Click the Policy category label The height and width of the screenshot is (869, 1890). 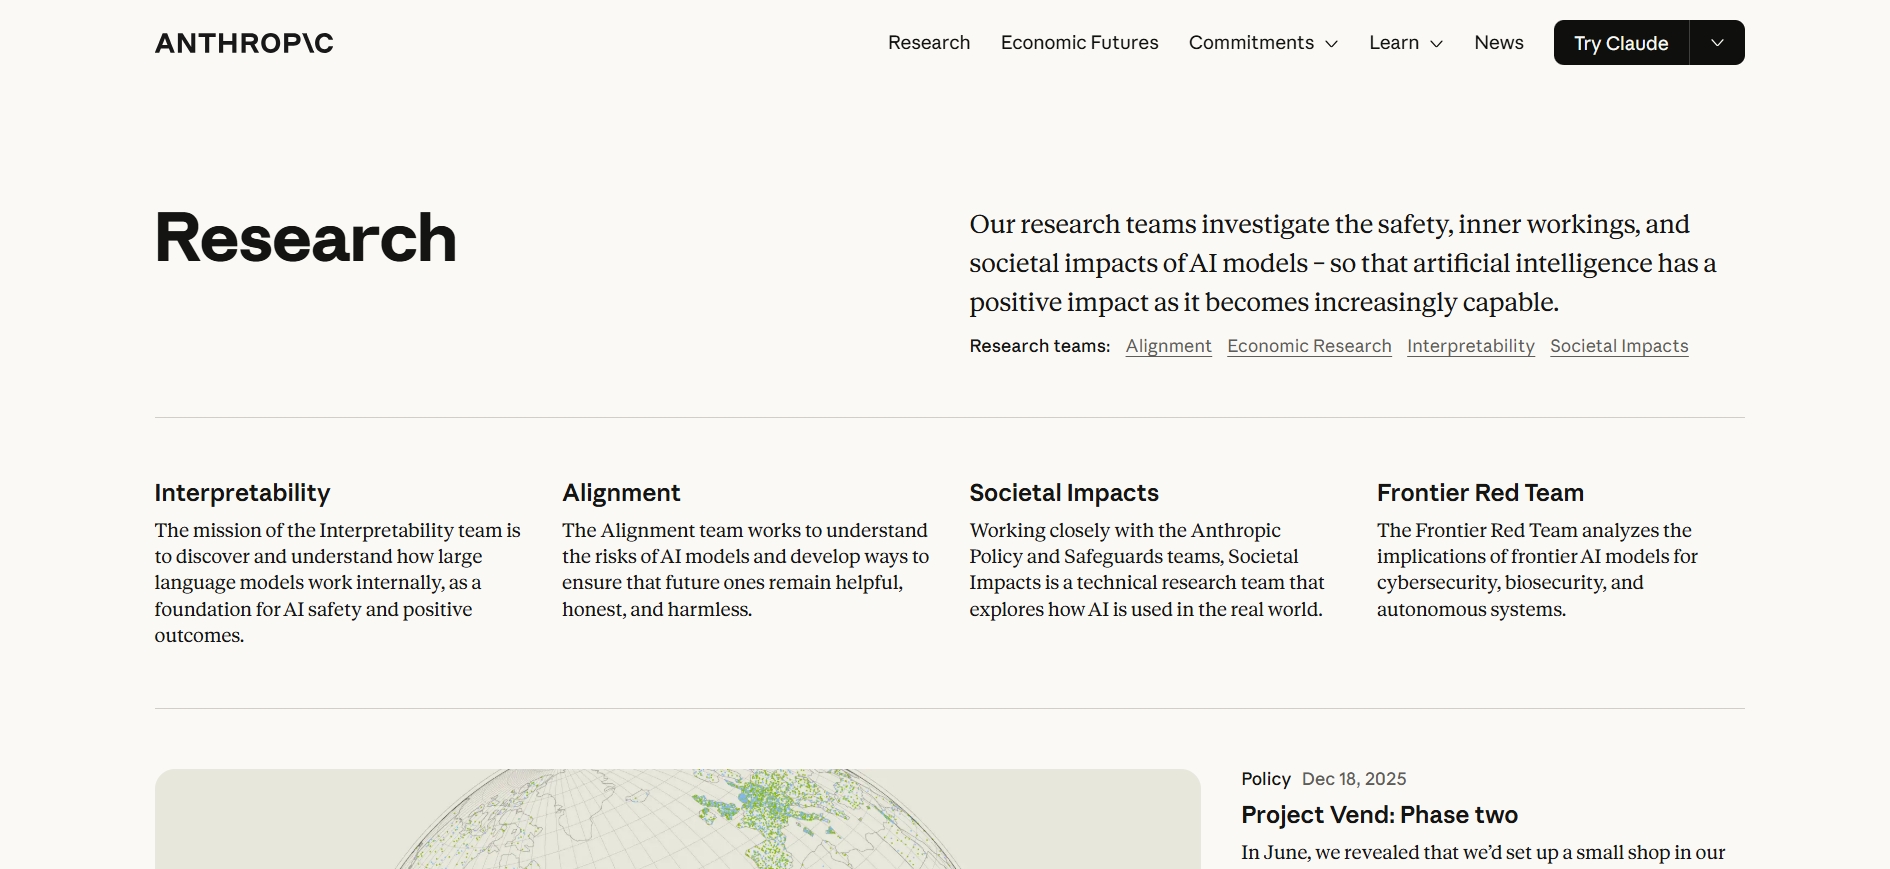[1265, 779]
